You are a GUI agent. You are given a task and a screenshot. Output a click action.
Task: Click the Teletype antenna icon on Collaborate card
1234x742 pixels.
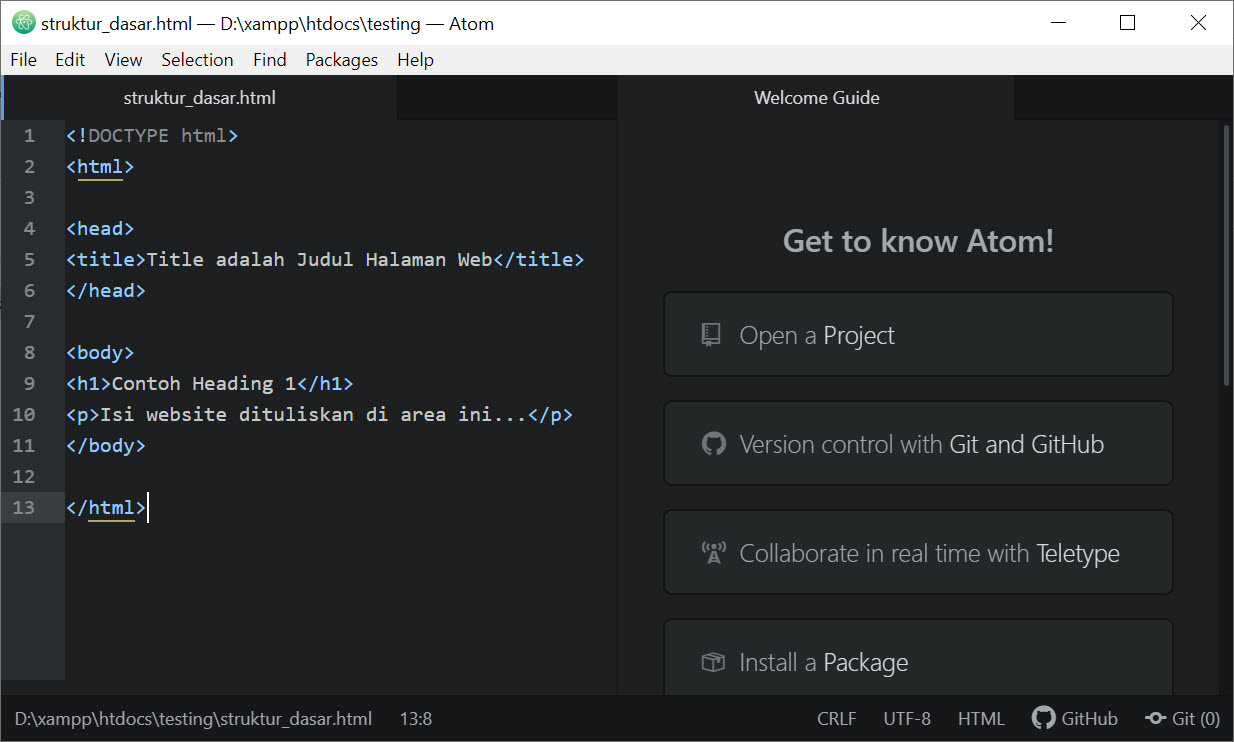coord(713,553)
